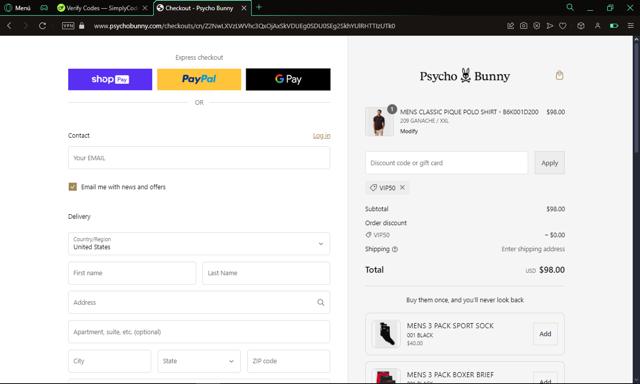Click the polo shirt product thumbnail
The height and width of the screenshot is (384, 640).
[379, 122]
